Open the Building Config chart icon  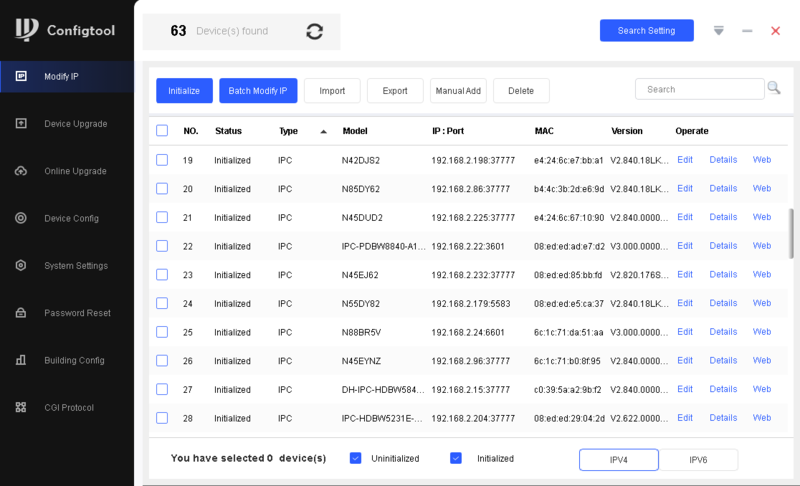pos(21,360)
